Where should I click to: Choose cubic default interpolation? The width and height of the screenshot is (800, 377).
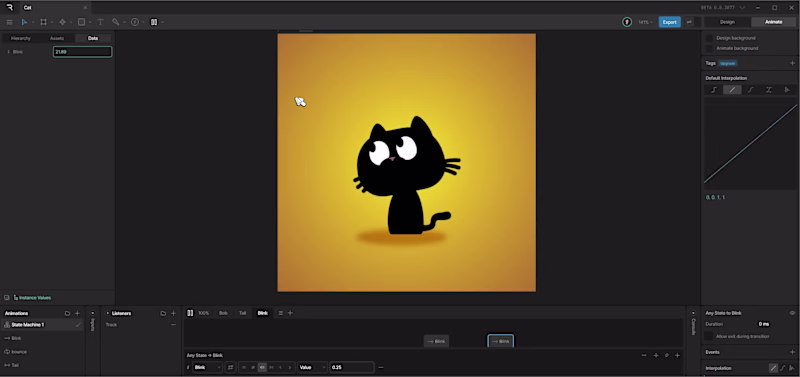pyautogui.click(x=751, y=90)
